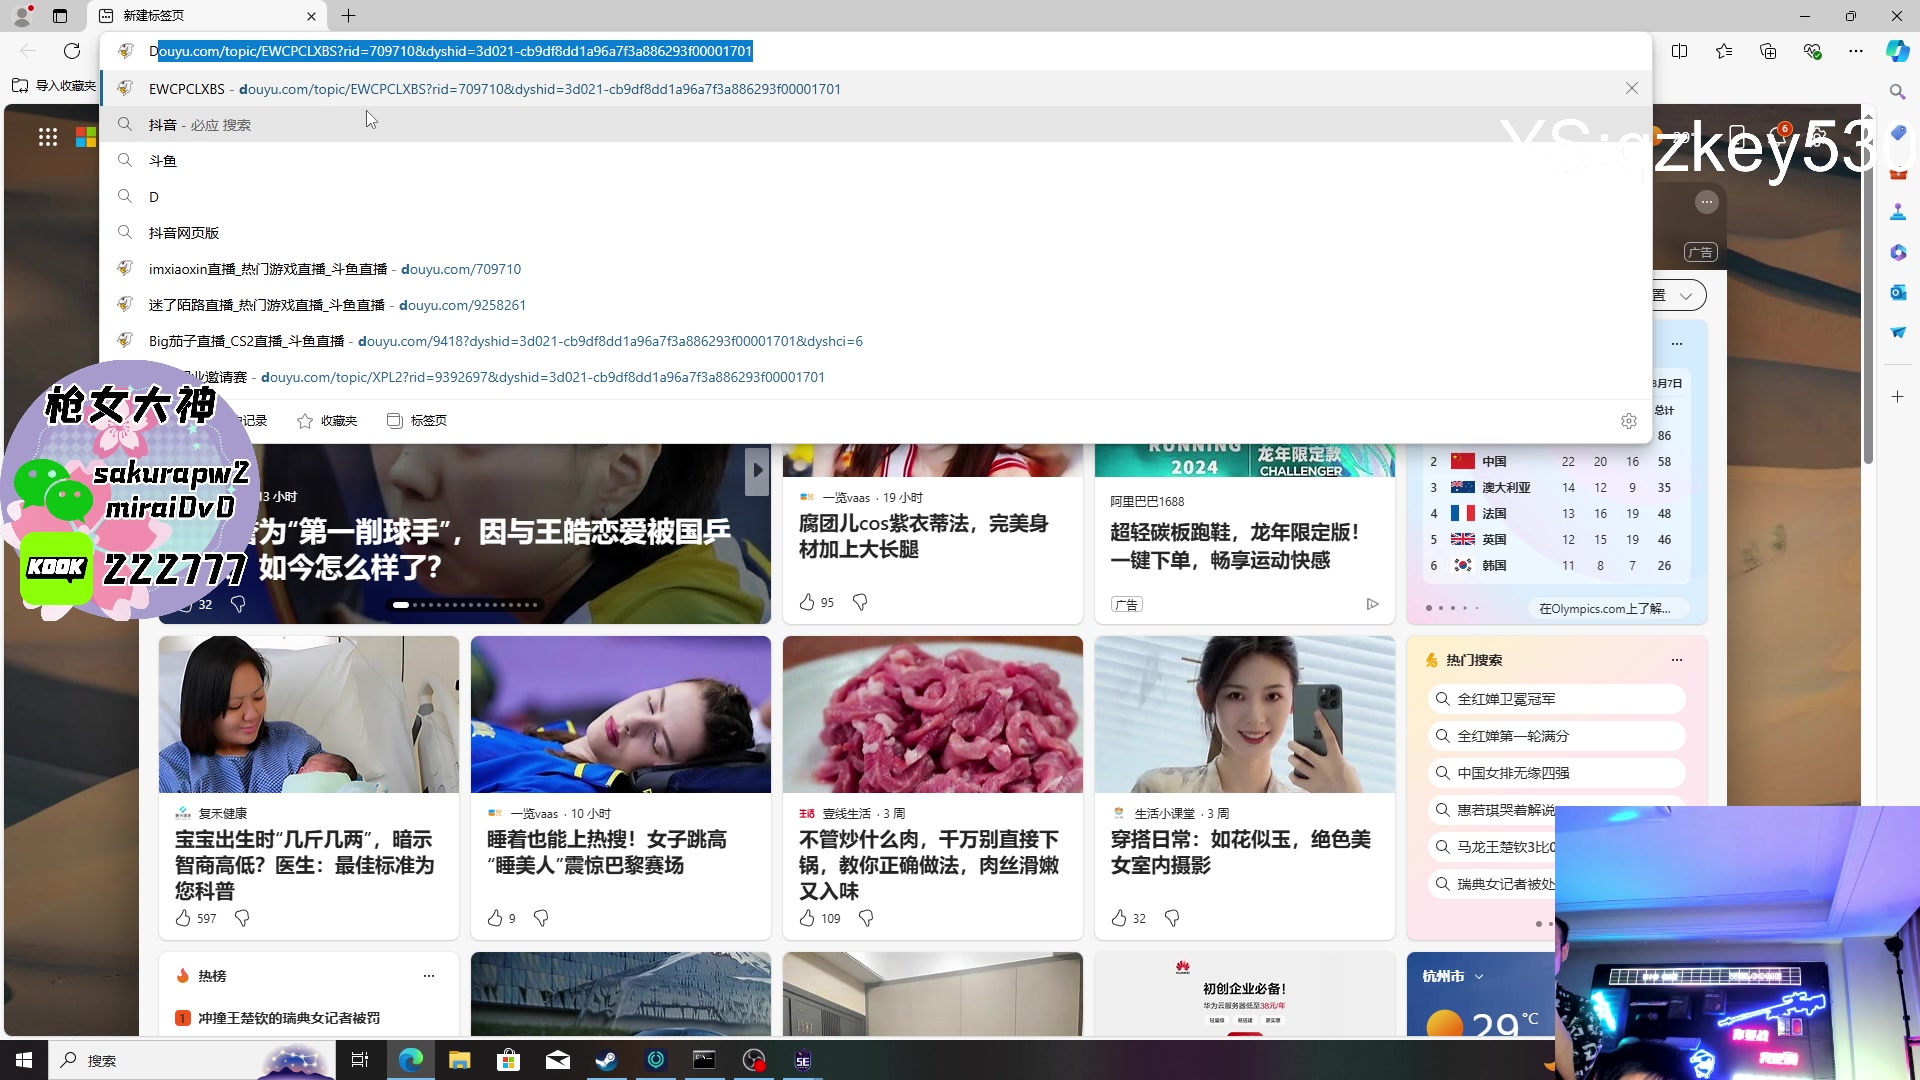Open 迷了陌路直播 douyu.com/9258261 suggestion

876,305
